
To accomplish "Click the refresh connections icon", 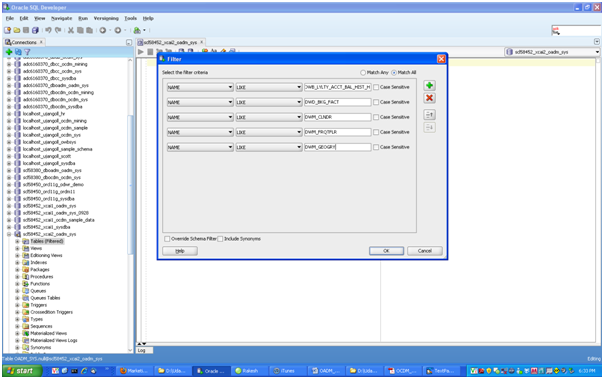I will 18,52.
